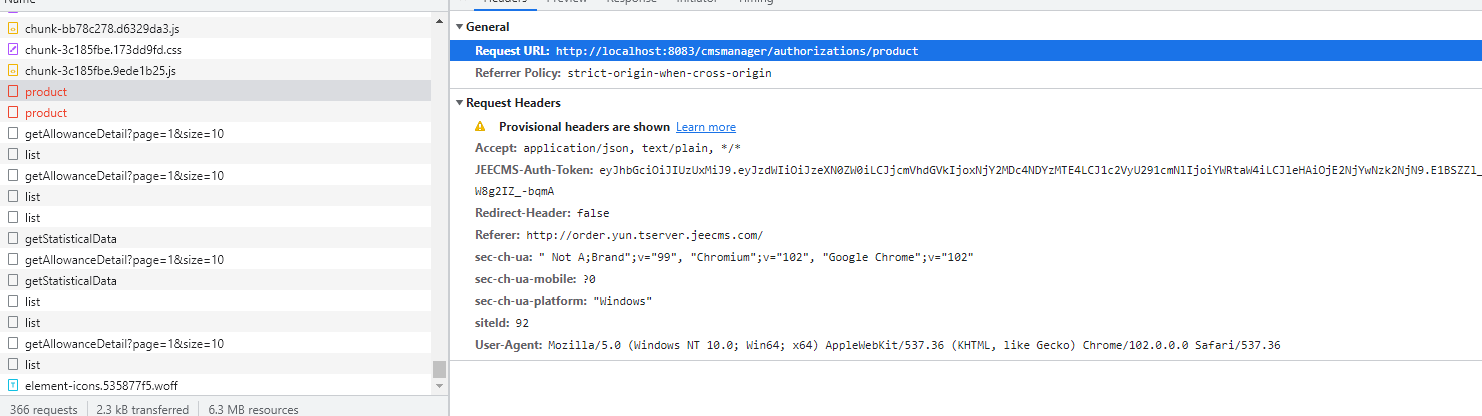
Task: Click 6.3 MB resources in the status bar
Action: point(253,409)
